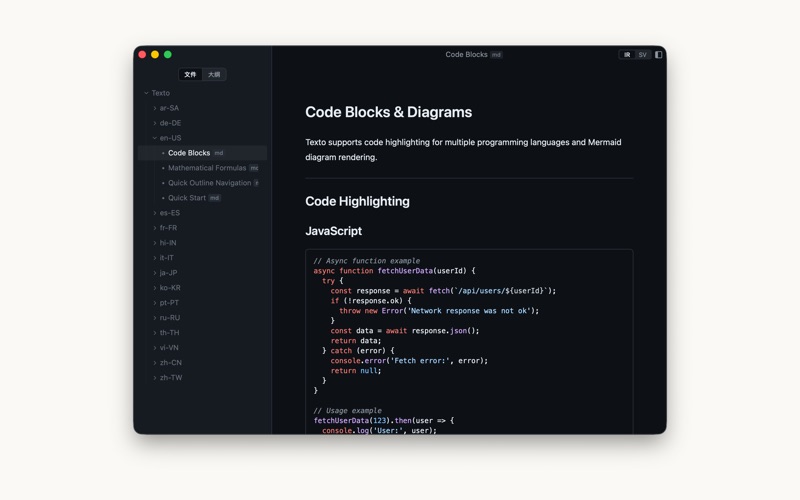Collapse the en-US folder
This screenshot has width=800, height=500.
point(155,138)
